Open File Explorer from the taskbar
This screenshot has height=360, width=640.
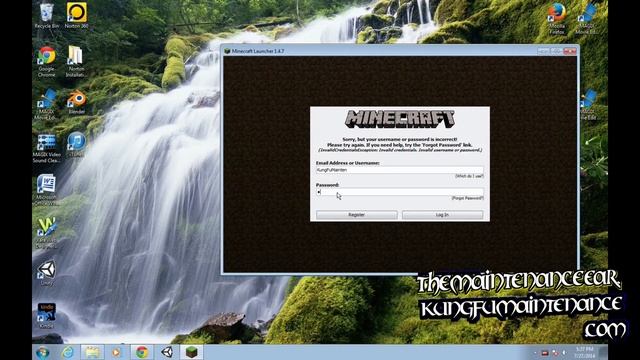tap(92, 352)
